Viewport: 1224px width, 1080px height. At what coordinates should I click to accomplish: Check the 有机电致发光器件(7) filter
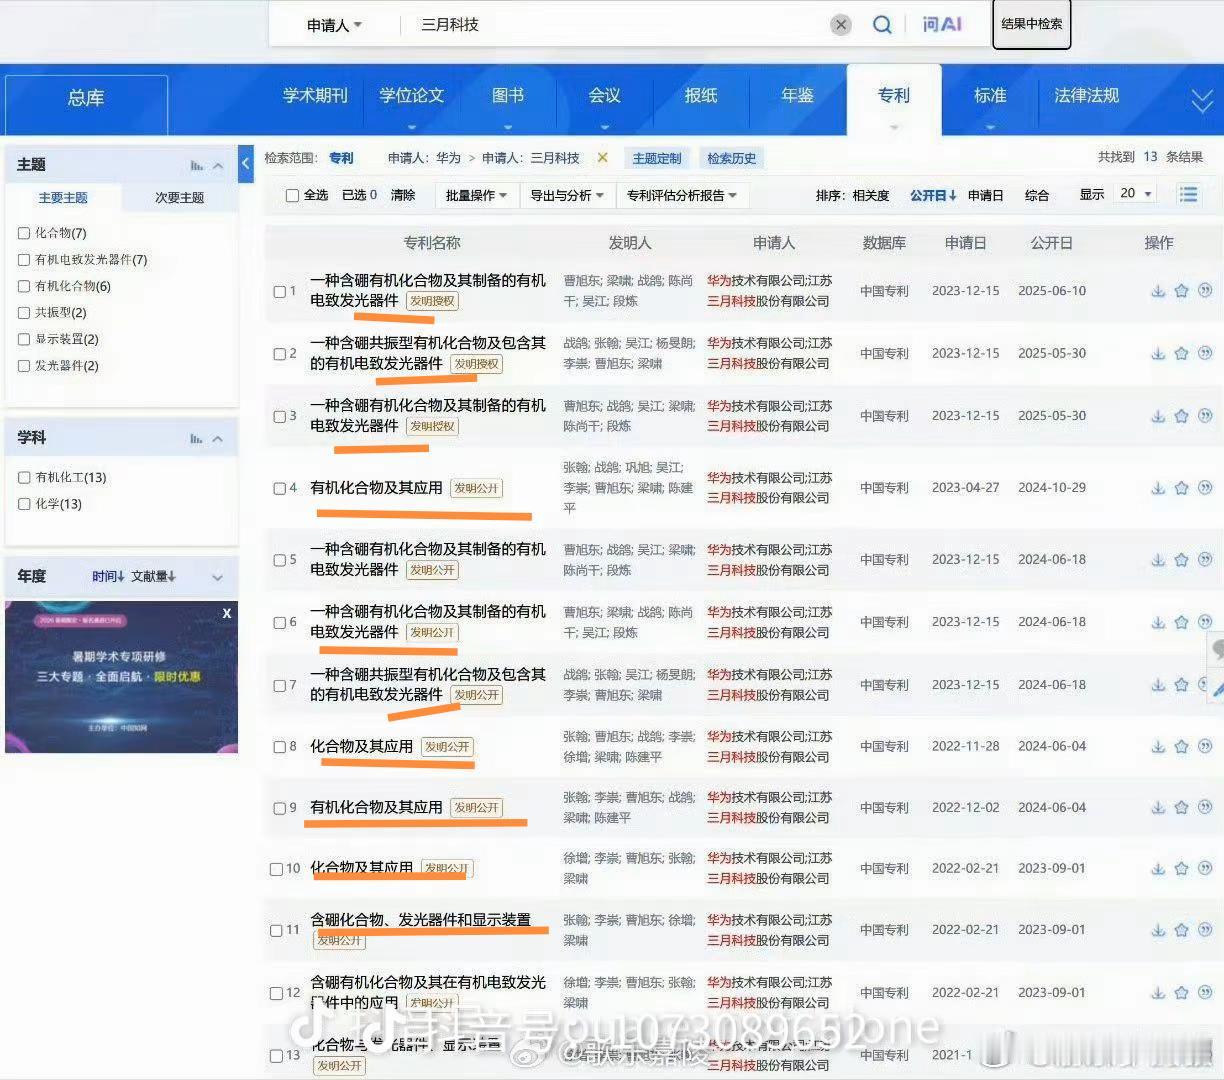pos(24,260)
